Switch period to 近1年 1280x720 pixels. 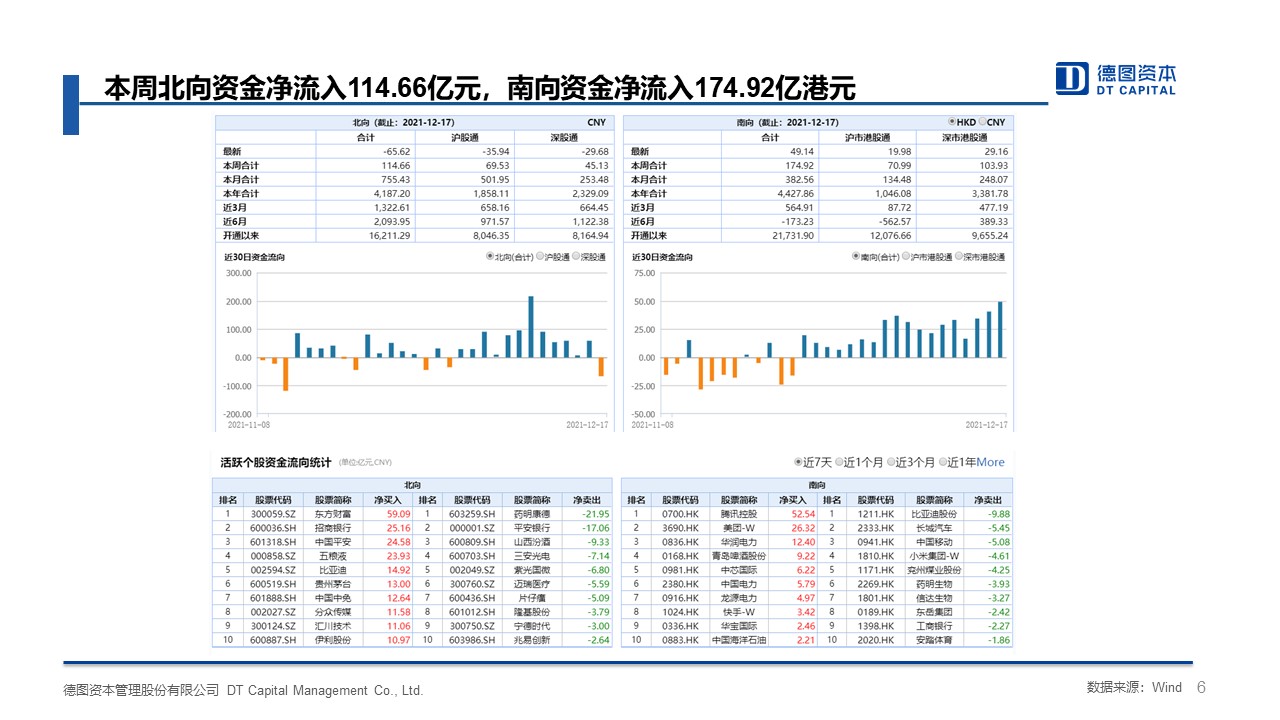942,463
